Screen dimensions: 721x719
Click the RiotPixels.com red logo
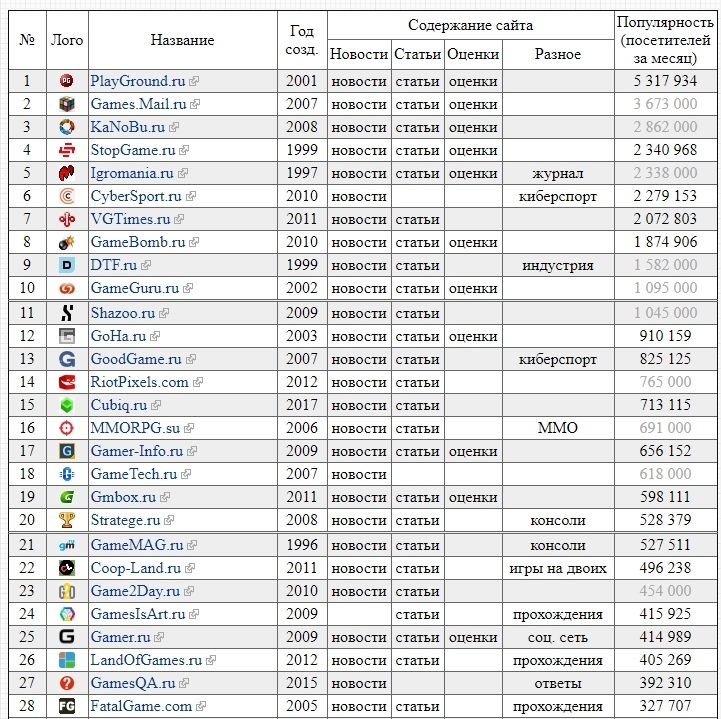tap(67, 382)
